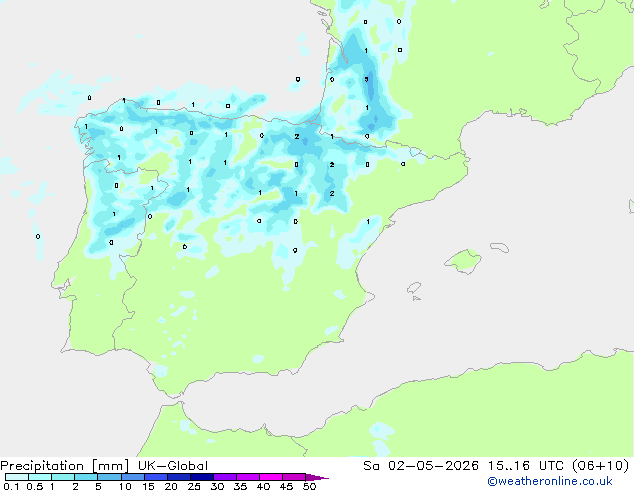This screenshot has width=634, height=490.
Task: Click the 0.1–0.5 mm palest legend swatch
Action: pyautogui.click(x=17, y=477)
